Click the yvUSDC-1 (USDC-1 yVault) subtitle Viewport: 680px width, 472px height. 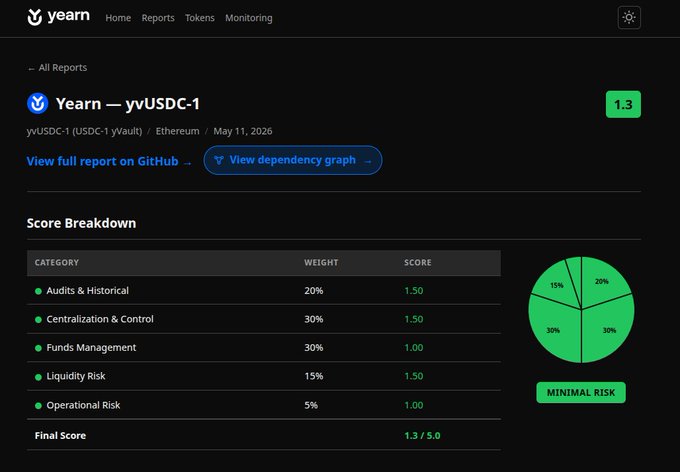click(85, 131)
